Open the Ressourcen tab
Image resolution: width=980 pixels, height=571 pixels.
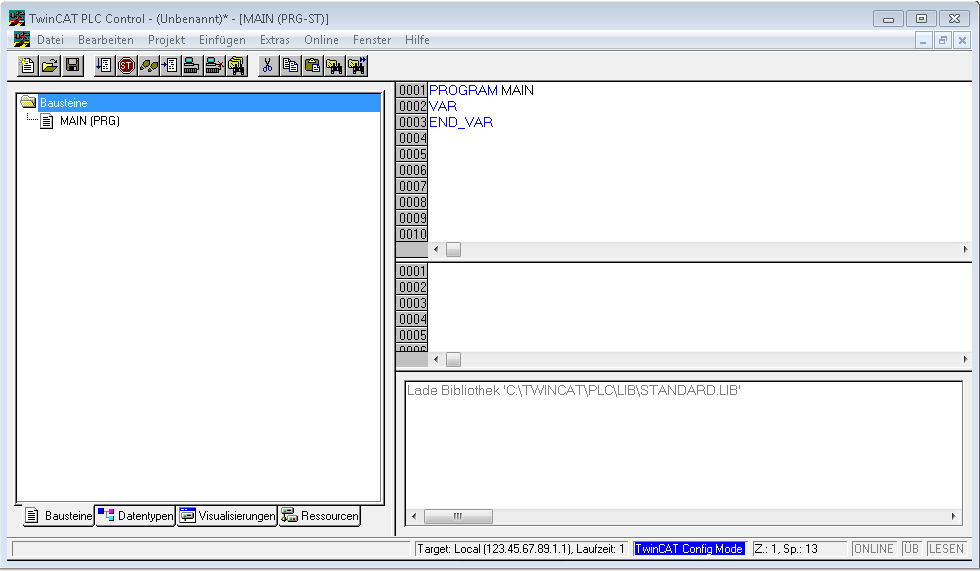click(319, 516)
